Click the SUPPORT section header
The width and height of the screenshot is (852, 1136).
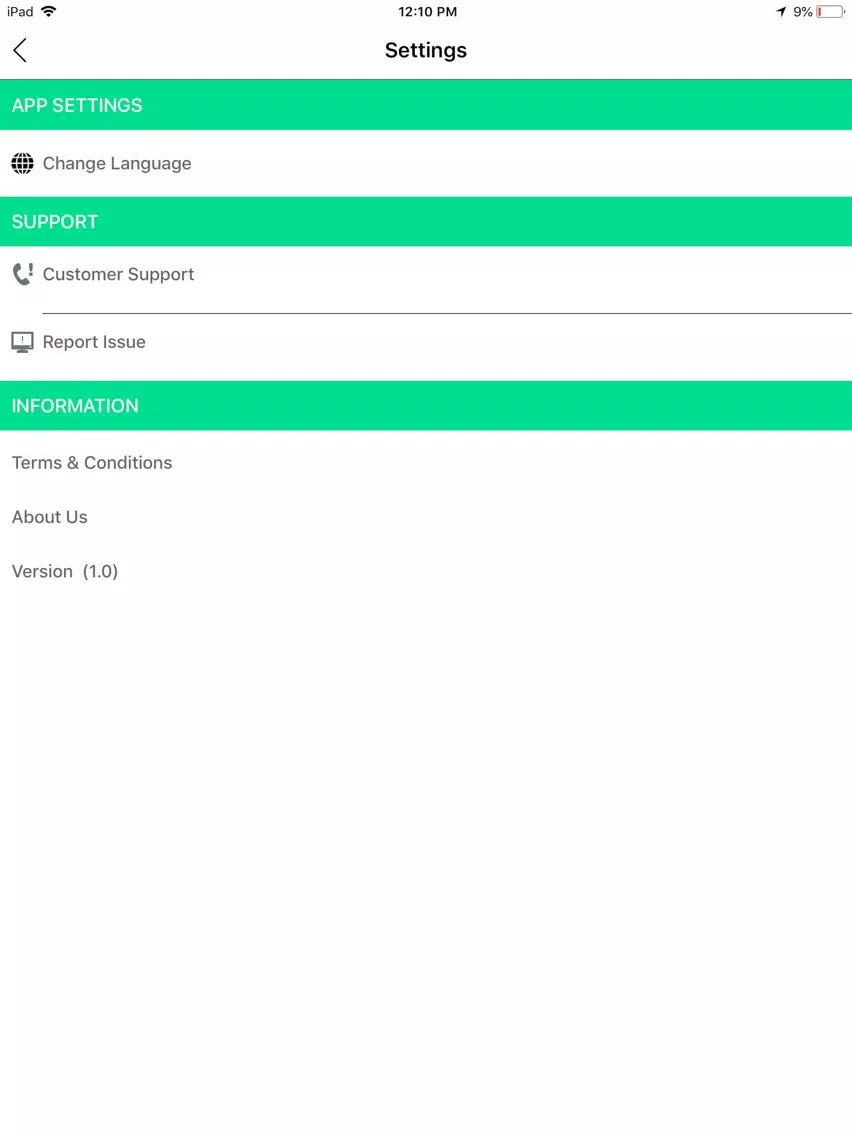[x=55, y=222]
